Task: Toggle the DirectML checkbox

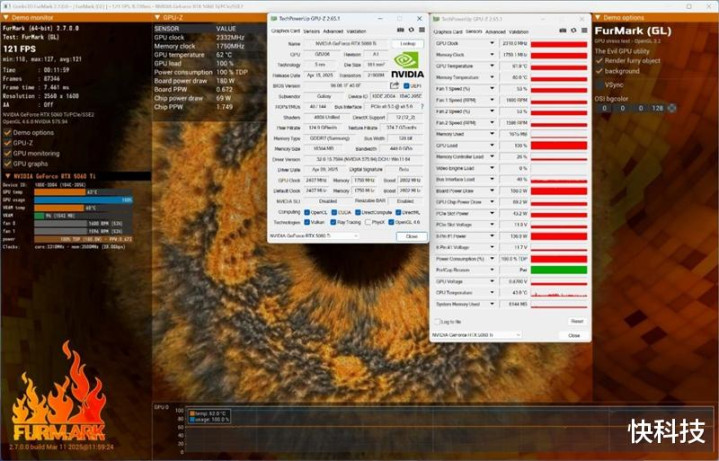Action: pyautogui.click(x=398, y=212)
